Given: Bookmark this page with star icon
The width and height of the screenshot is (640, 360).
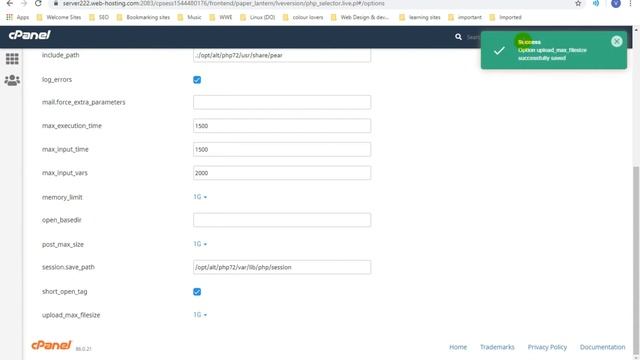Looking at the screenshot, I should (578, 3).
